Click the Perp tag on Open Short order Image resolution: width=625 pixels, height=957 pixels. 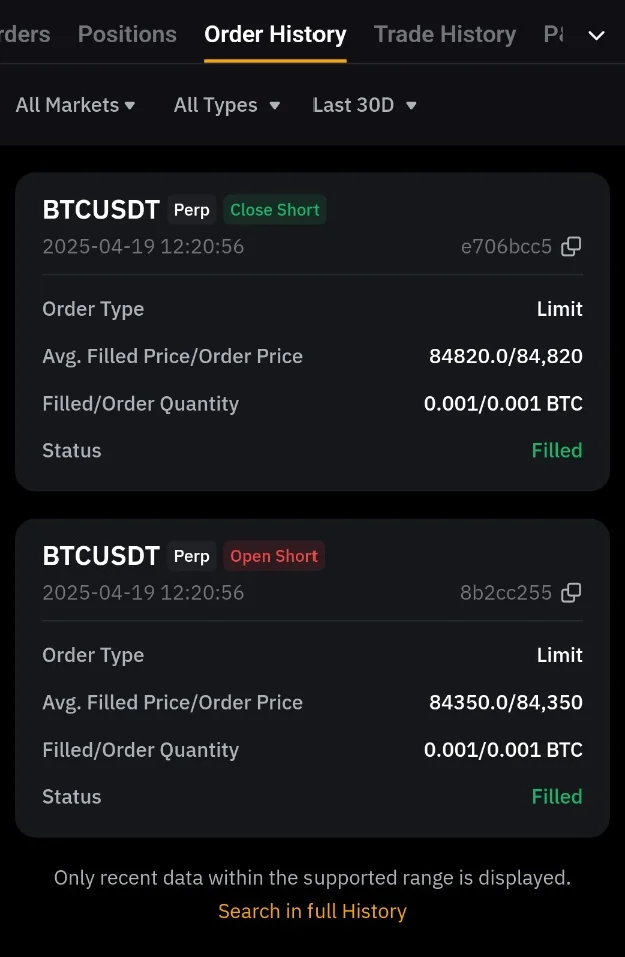click(x=192, y=556)
